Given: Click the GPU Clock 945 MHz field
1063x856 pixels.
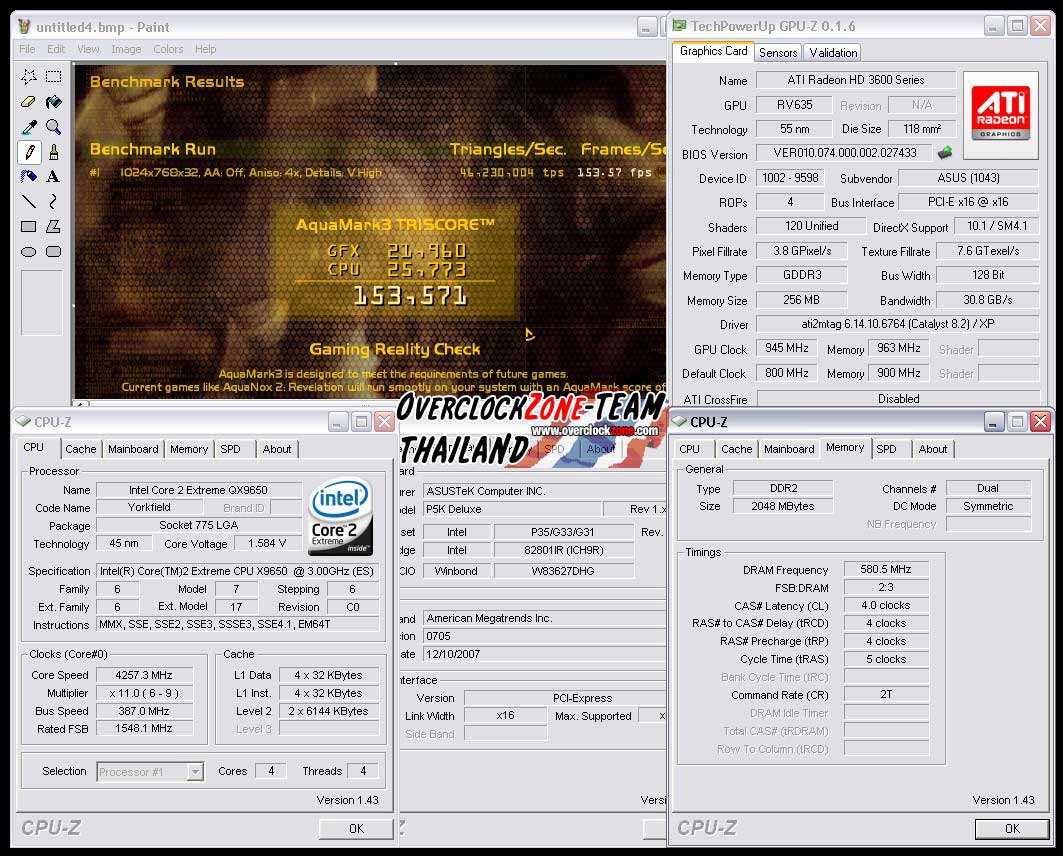Looking at the screenshot, I should 786,348.
